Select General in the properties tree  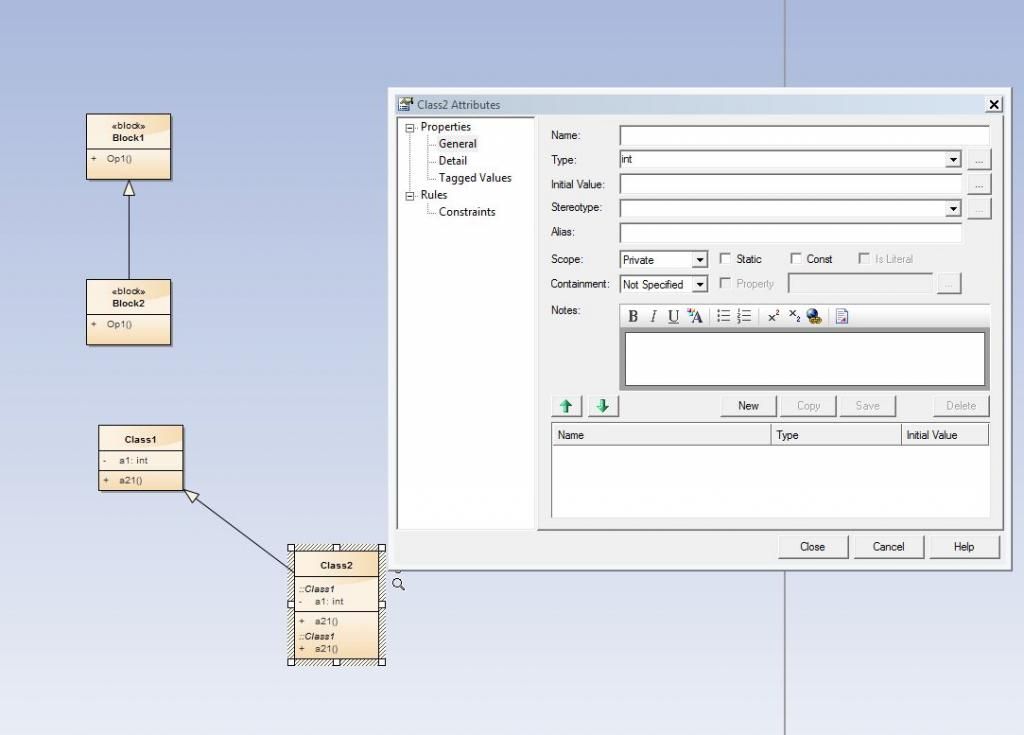pos(457,144)
